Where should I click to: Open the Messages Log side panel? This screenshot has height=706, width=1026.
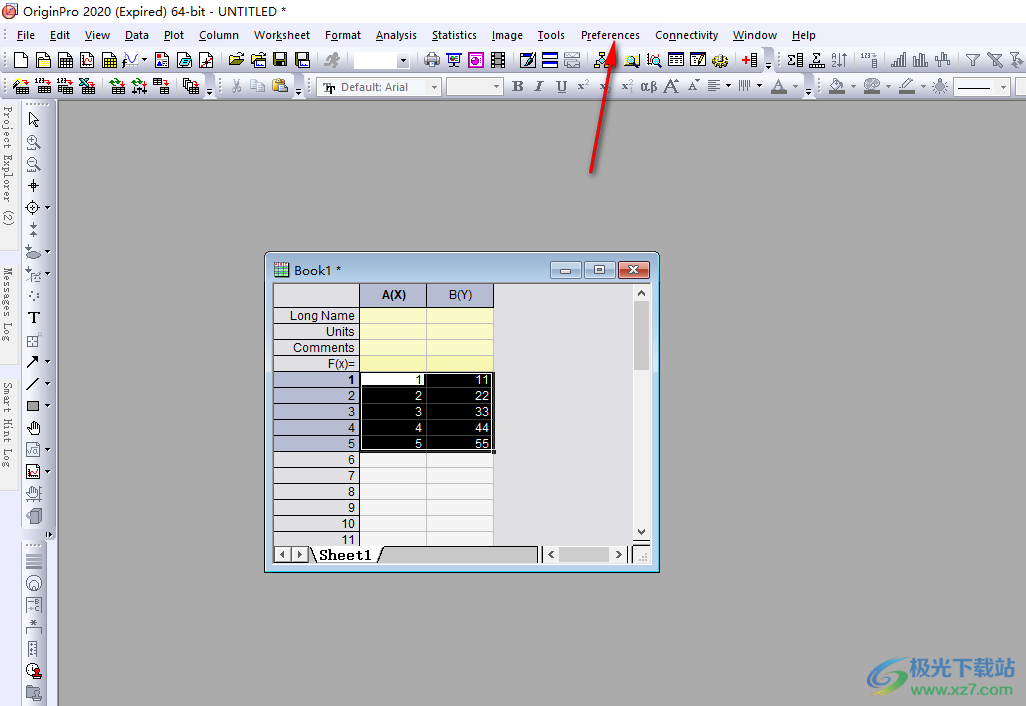(8, 304)
